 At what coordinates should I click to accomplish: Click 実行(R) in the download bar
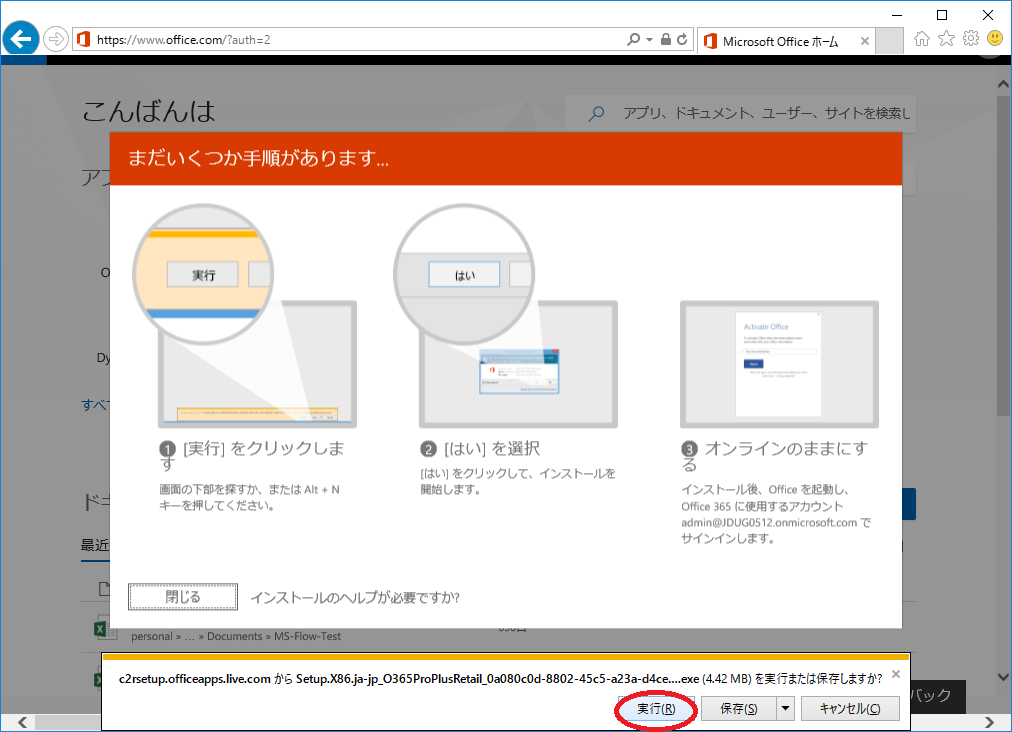656,709
